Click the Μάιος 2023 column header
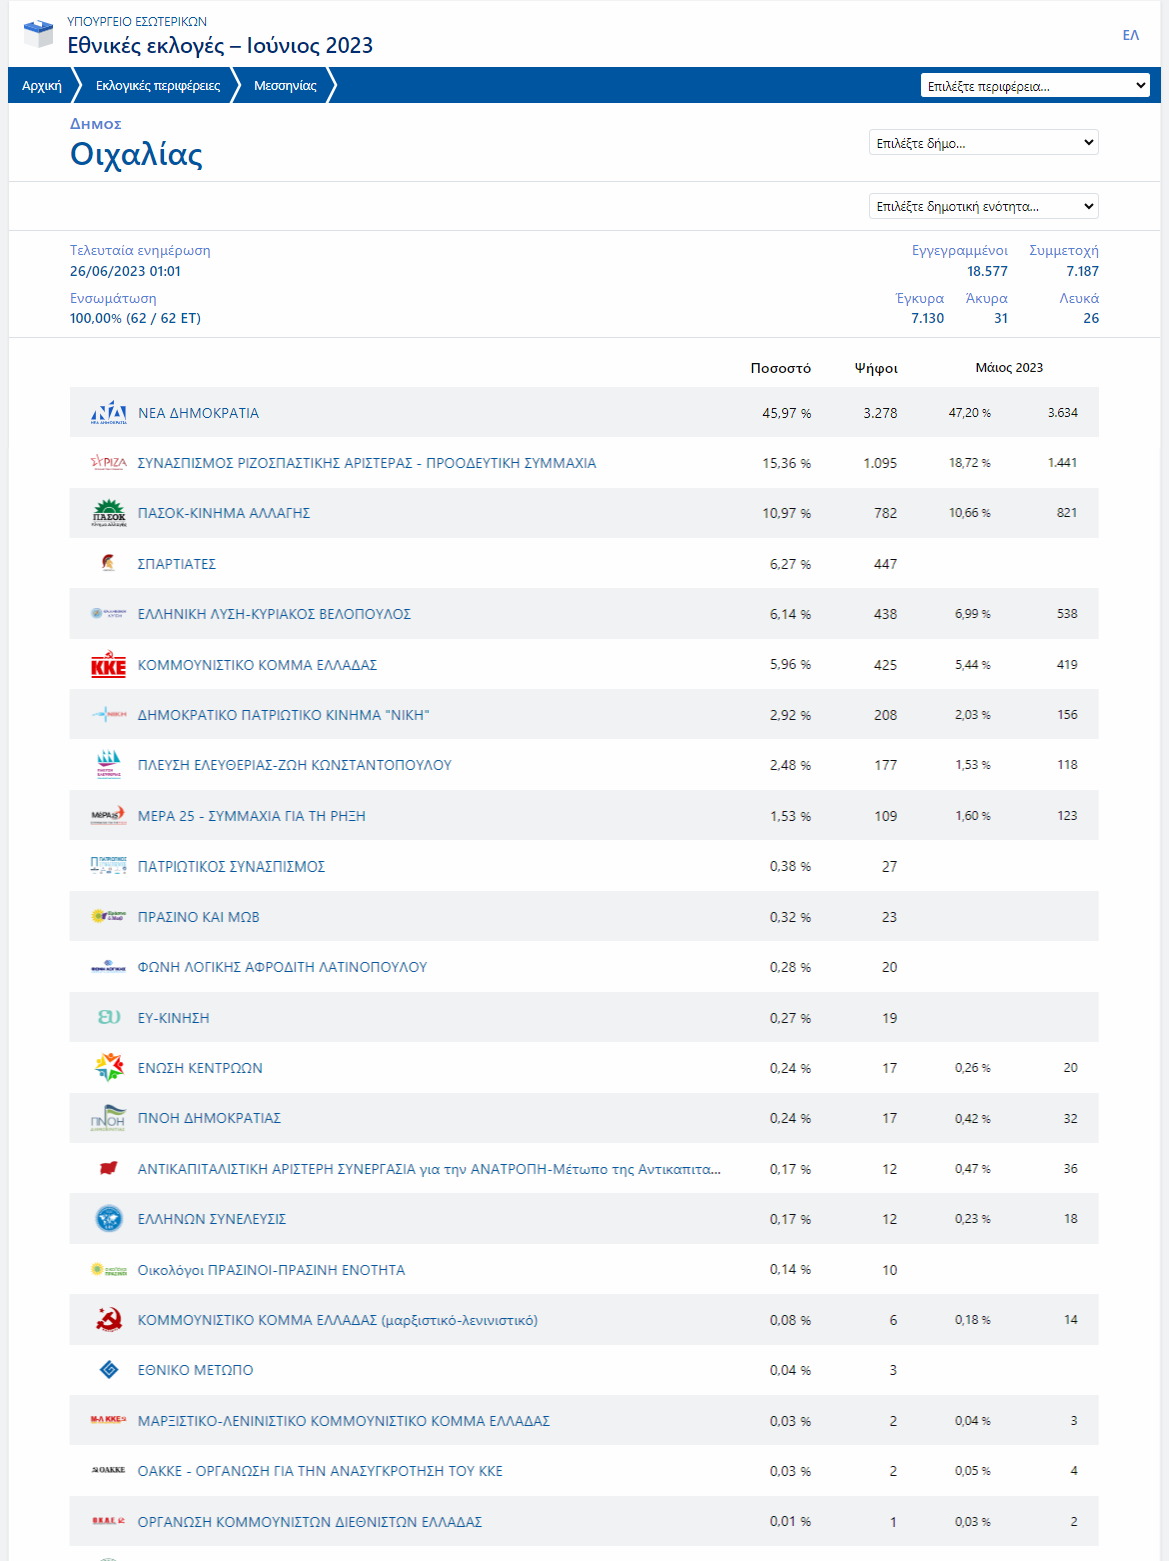This screenshot has height=1561, width=1169. coord(1009,368)
